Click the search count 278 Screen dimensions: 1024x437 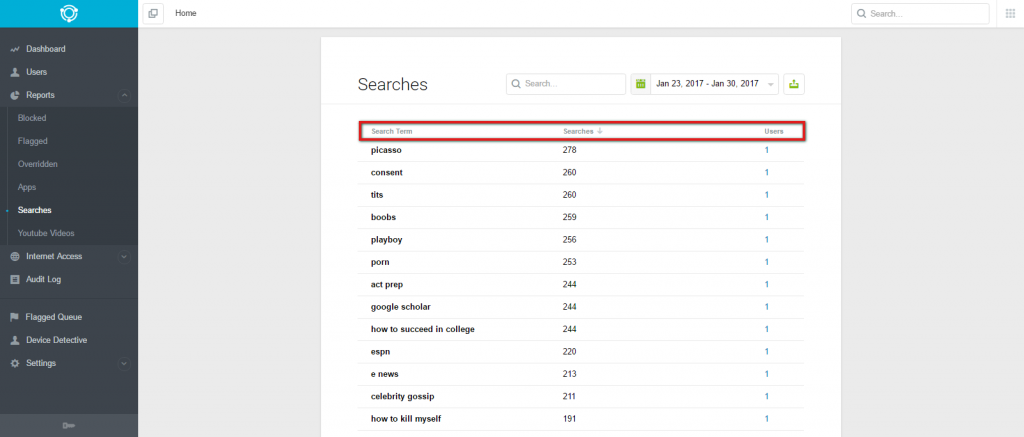569,150
